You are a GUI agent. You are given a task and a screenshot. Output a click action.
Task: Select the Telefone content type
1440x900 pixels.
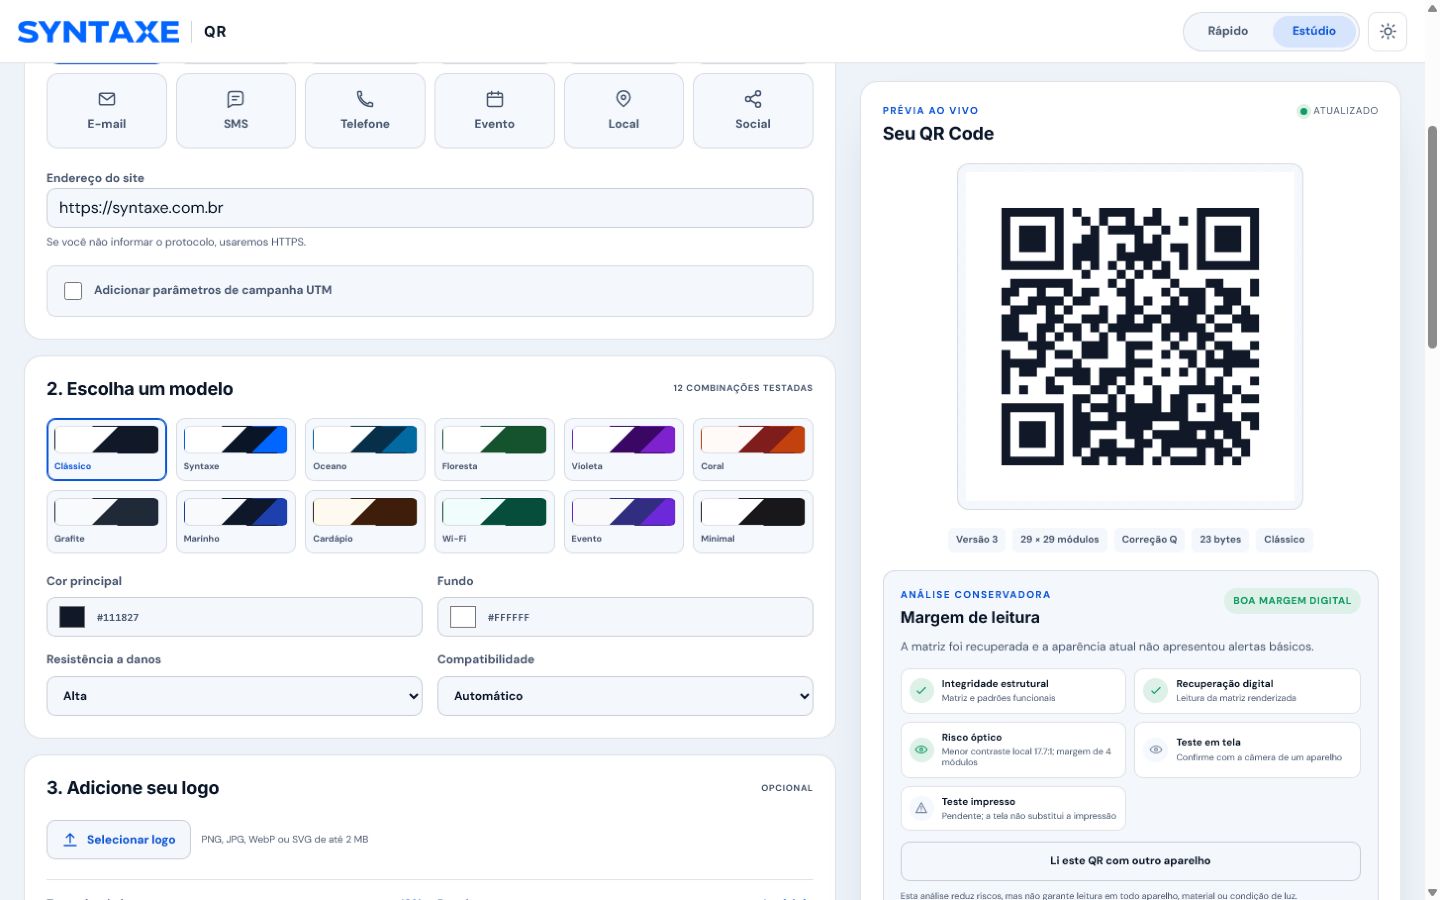[x=365, y=111]
